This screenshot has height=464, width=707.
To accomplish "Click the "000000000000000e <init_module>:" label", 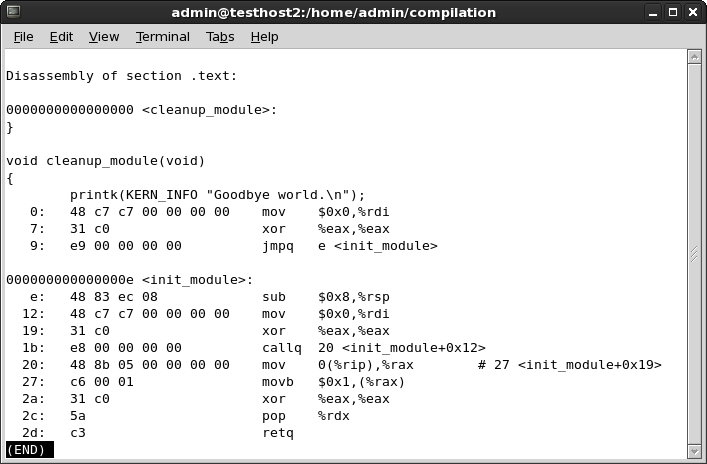I will [130, 280].
